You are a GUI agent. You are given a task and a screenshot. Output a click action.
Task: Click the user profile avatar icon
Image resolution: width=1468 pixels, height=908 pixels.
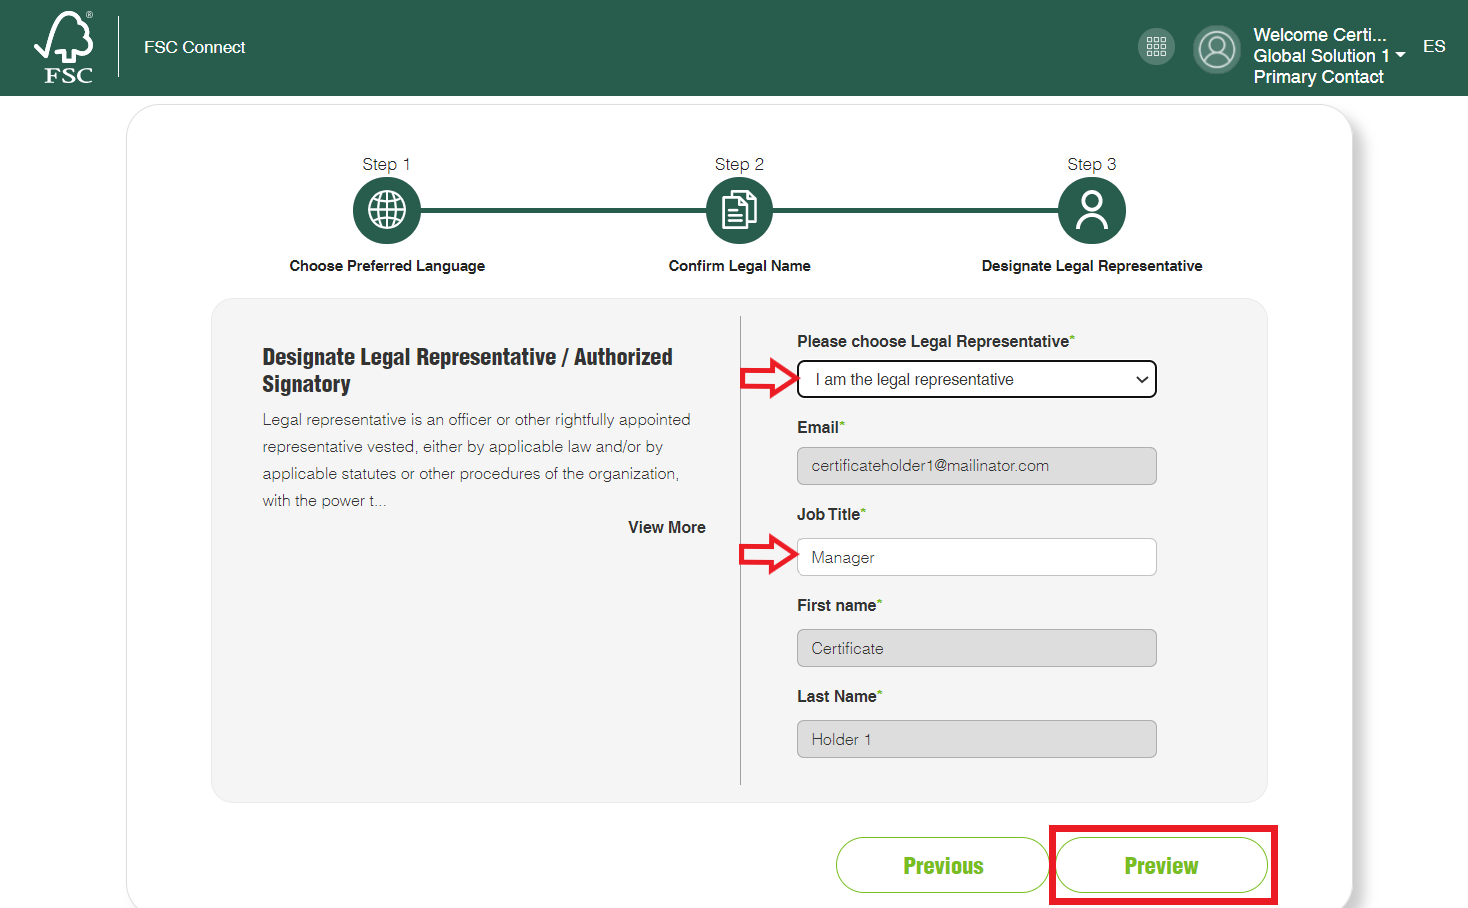click(1216, 49)
